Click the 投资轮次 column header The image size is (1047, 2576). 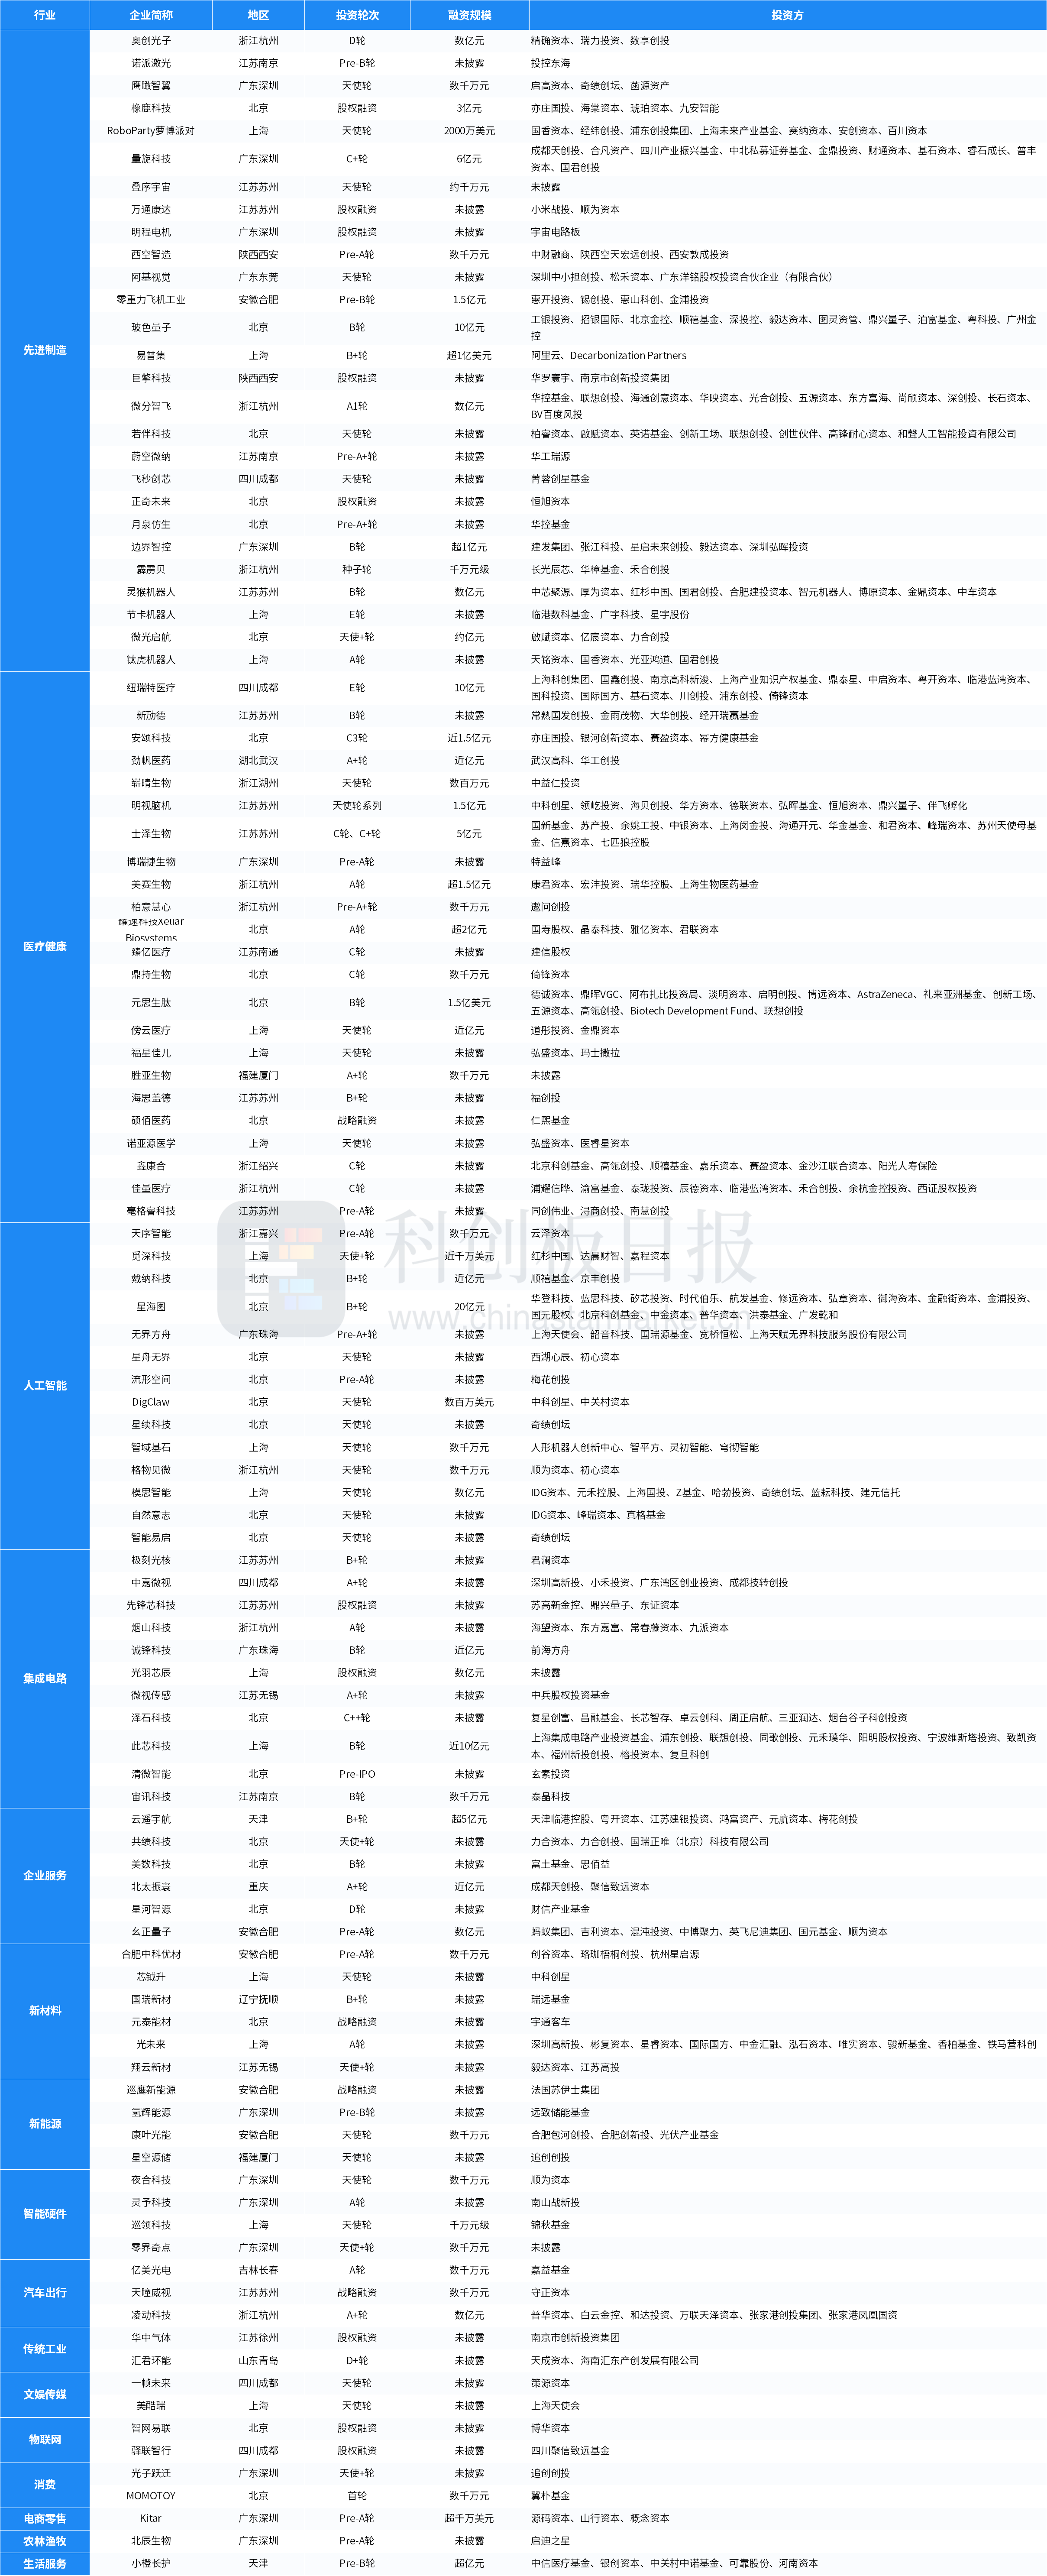pyautogui.click(x=357, y=15)
